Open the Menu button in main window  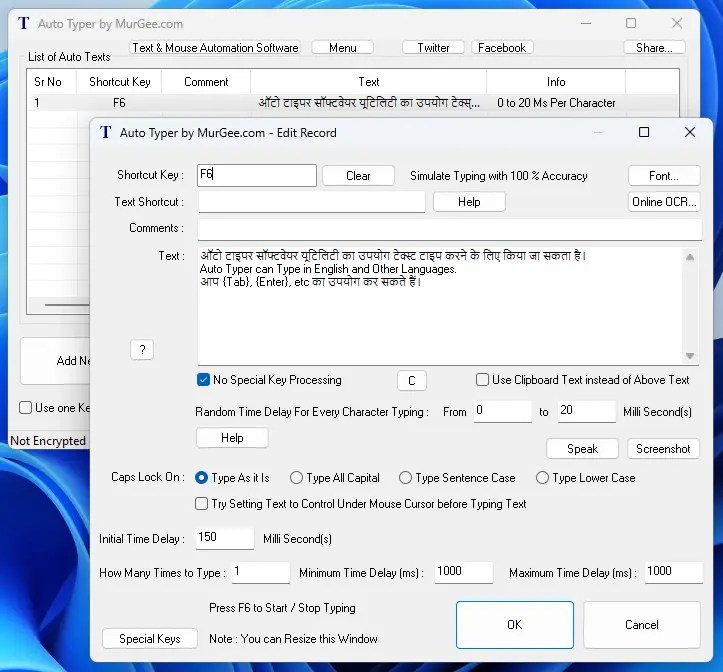pos(343,48)
